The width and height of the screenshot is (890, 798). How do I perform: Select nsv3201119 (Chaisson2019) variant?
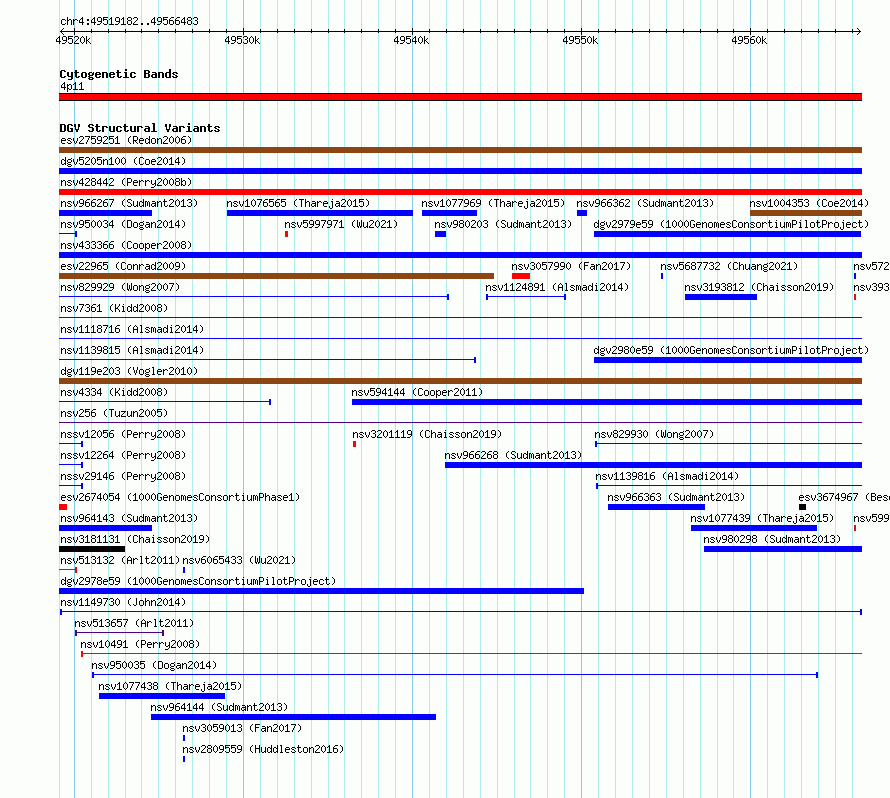[355, 444]
